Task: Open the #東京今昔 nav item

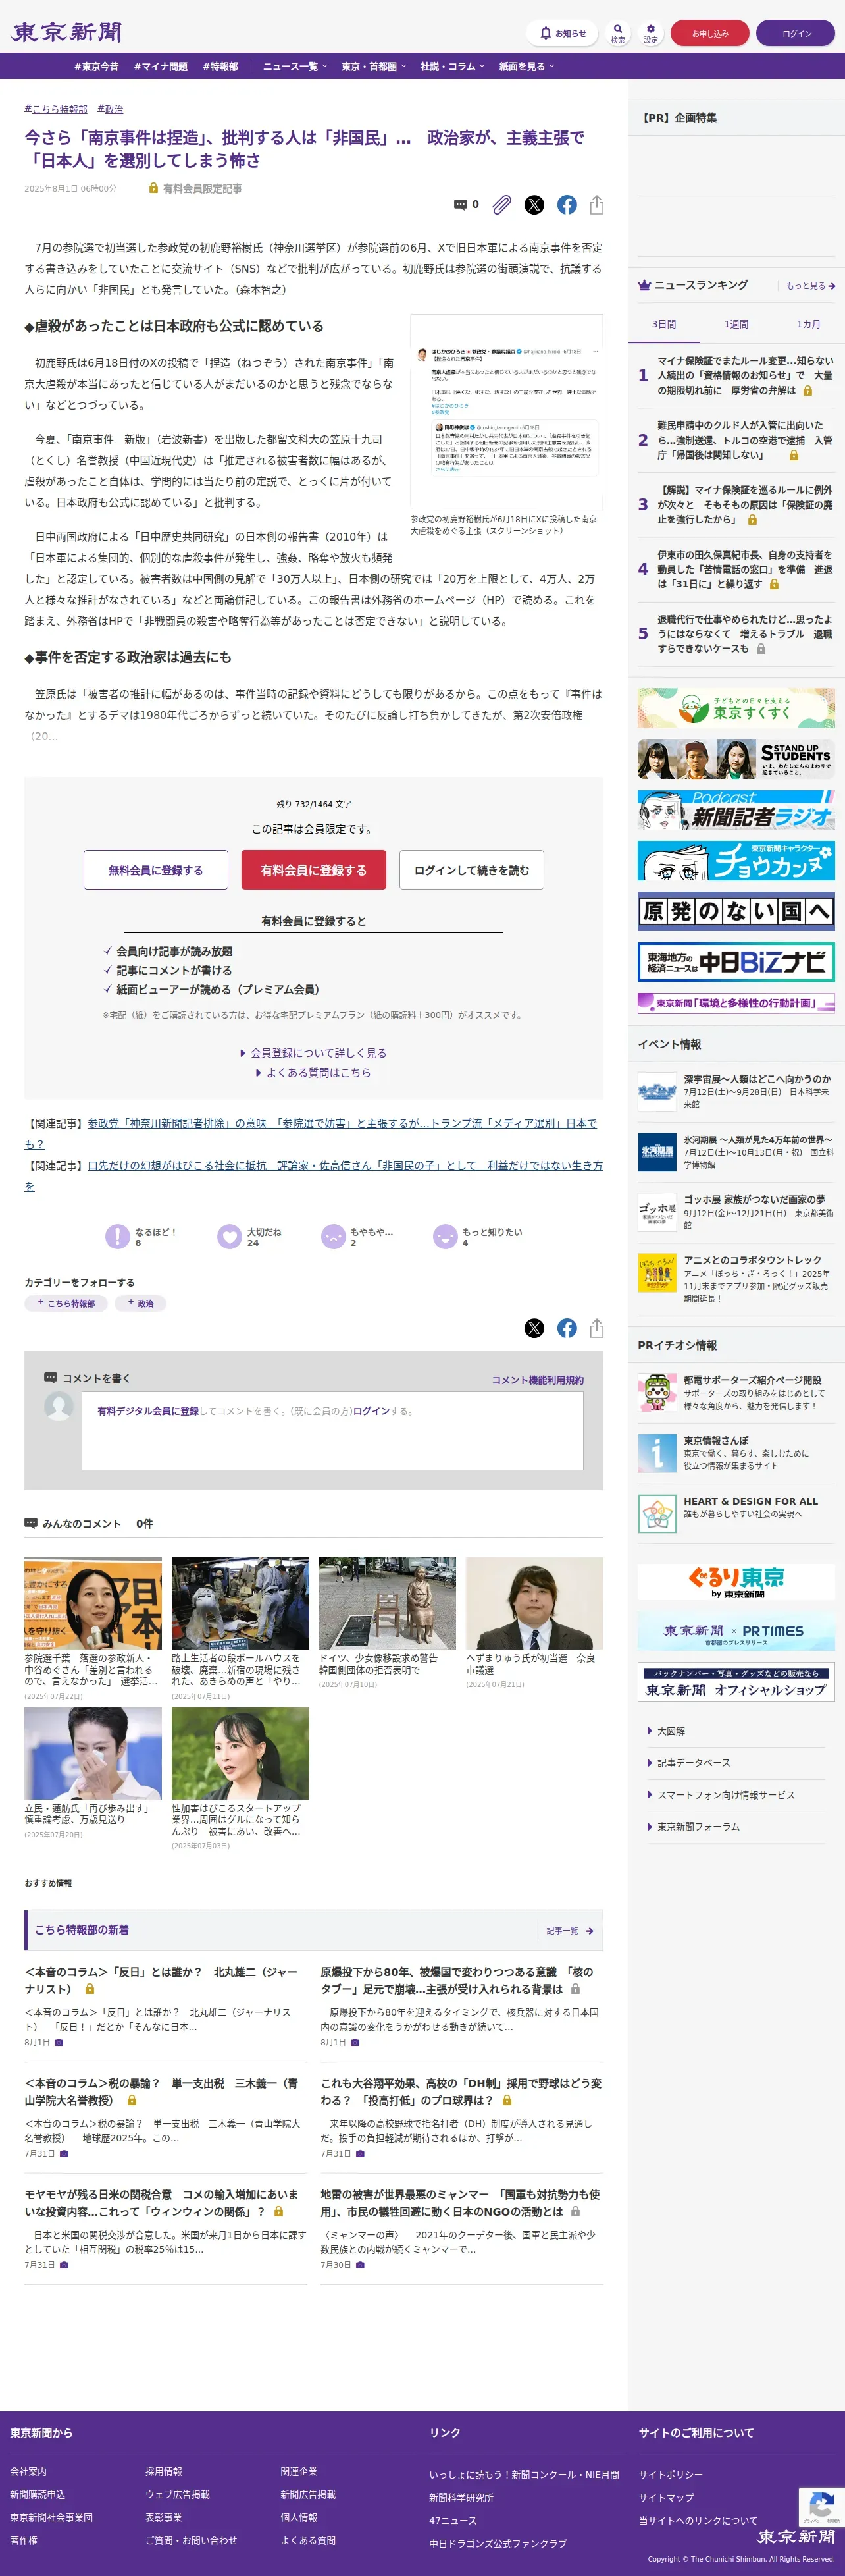Action: (96, 66)
